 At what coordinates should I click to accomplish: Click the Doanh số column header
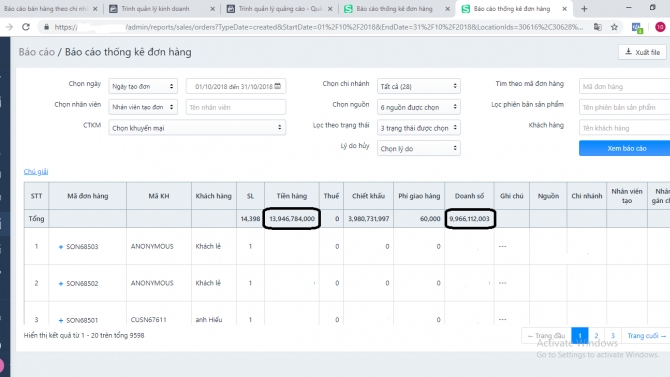469,196
